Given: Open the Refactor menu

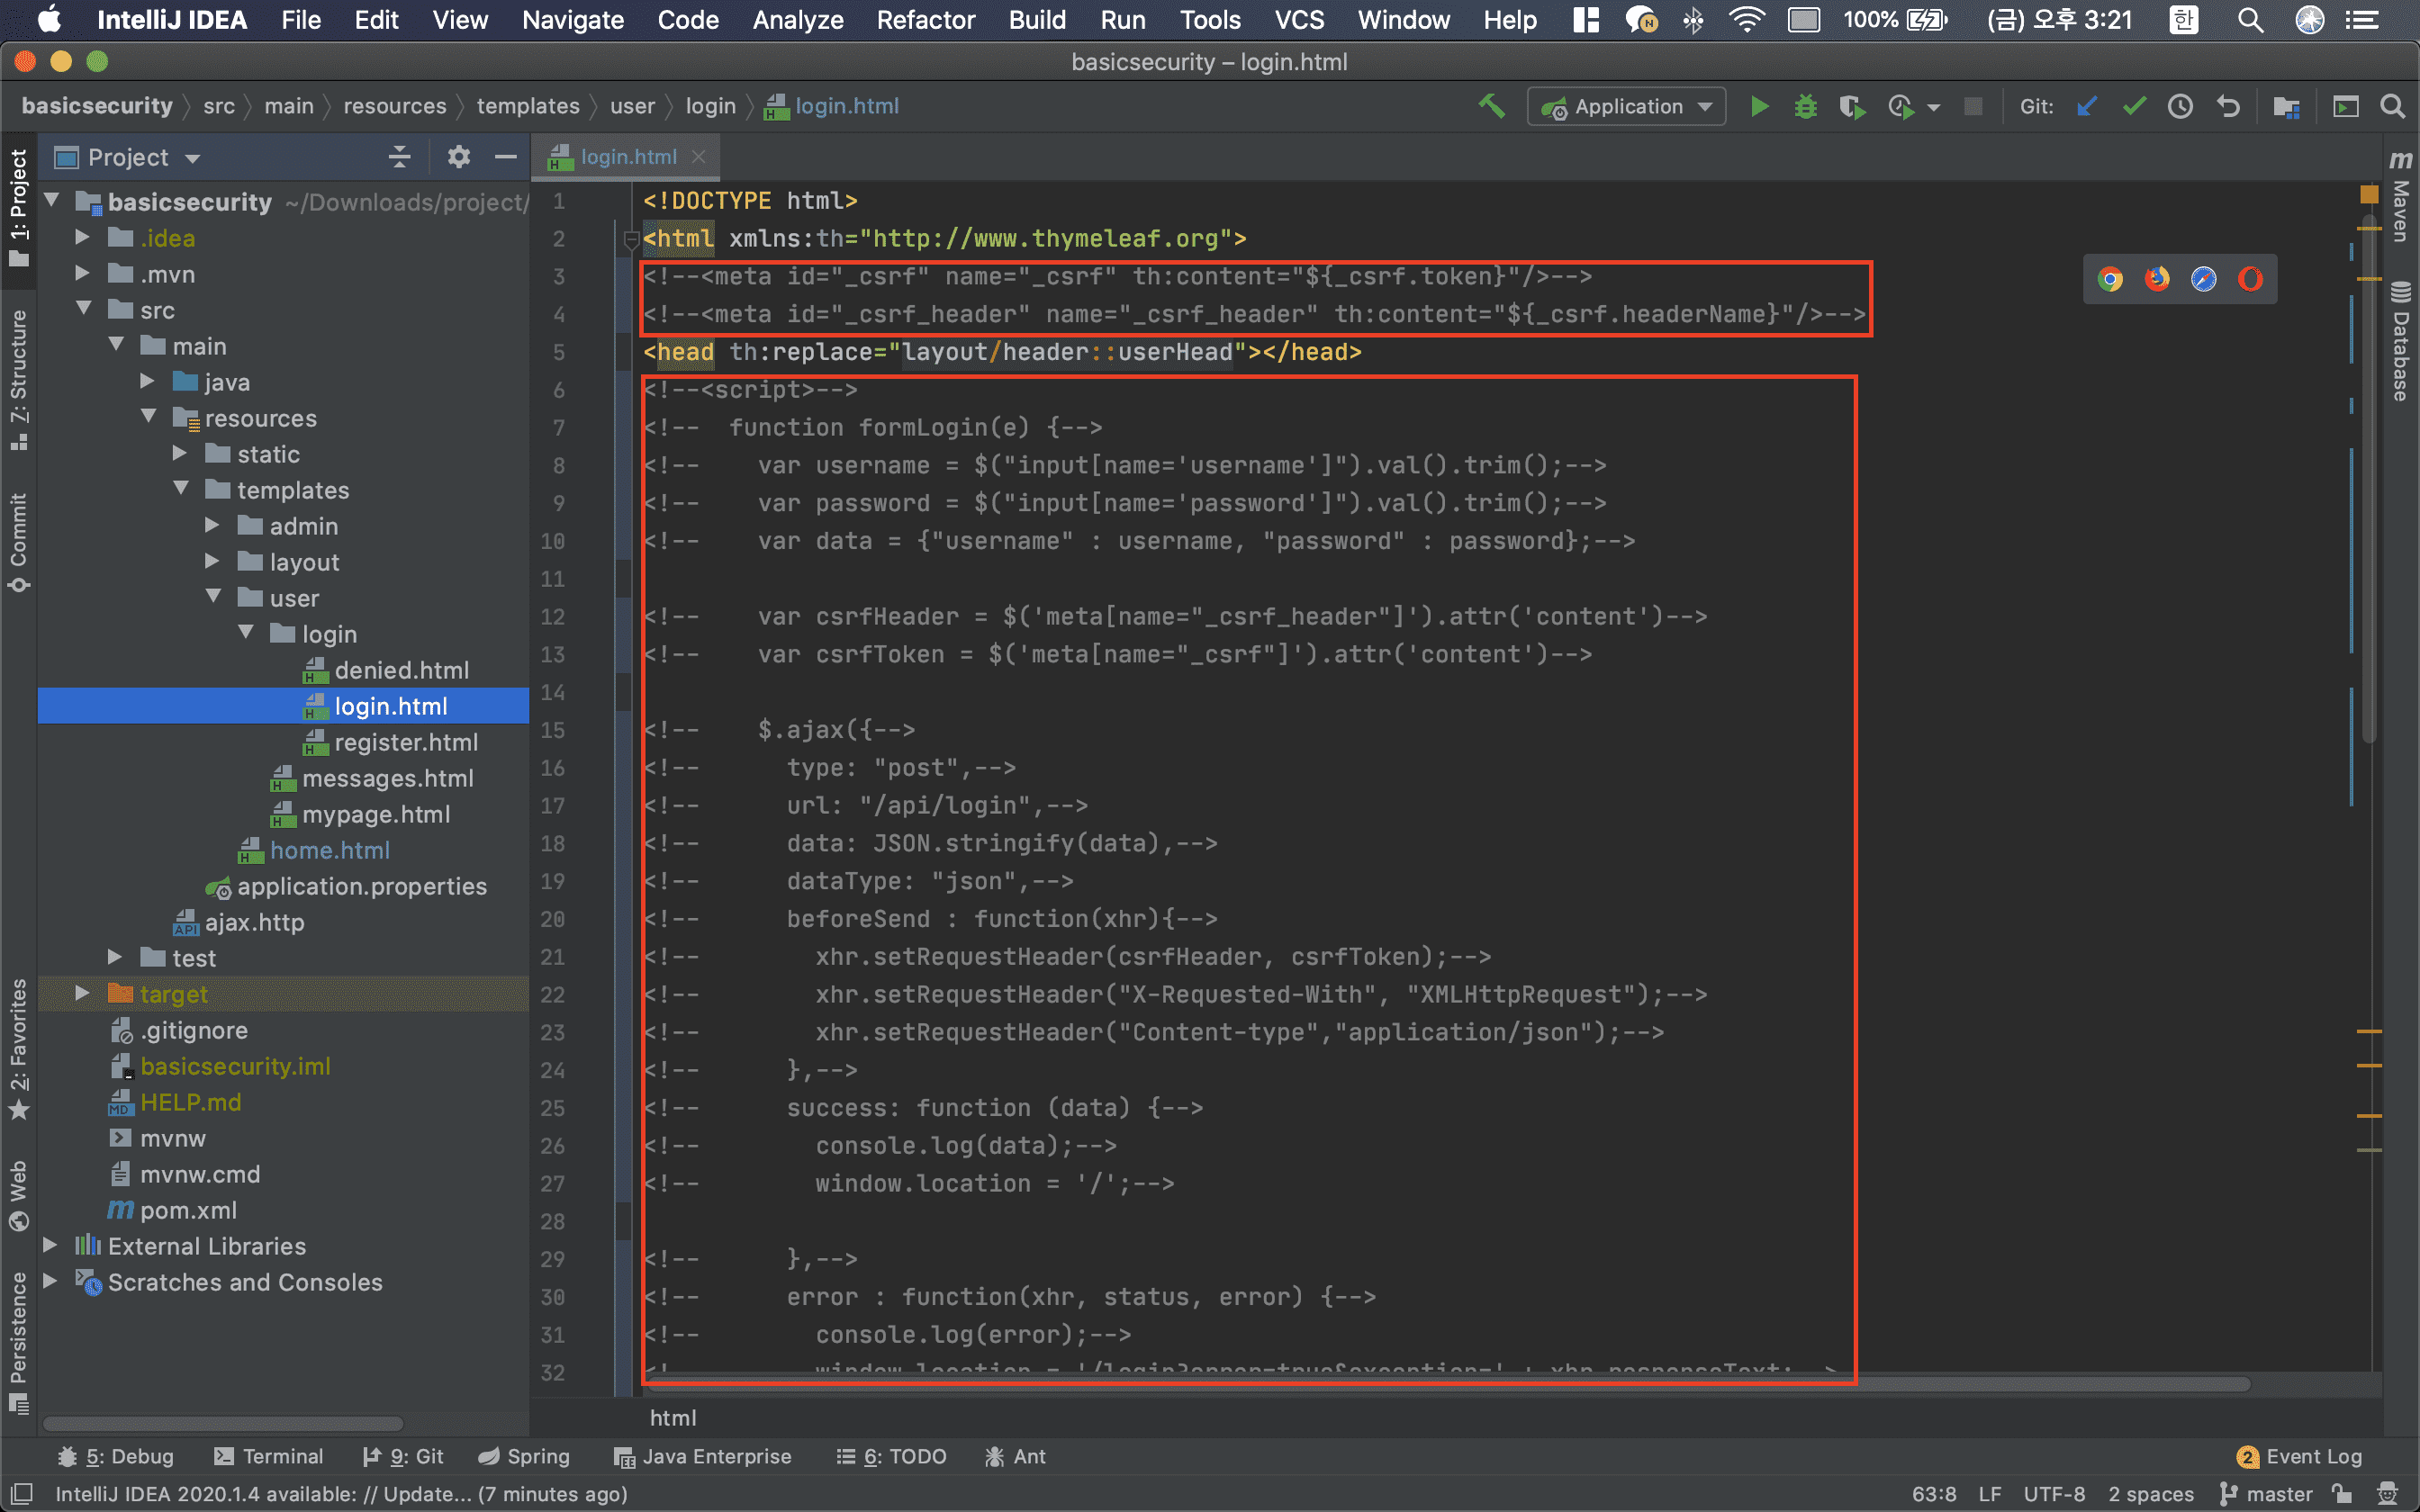Looking at the screenshot, I should (x=925, y=20).
